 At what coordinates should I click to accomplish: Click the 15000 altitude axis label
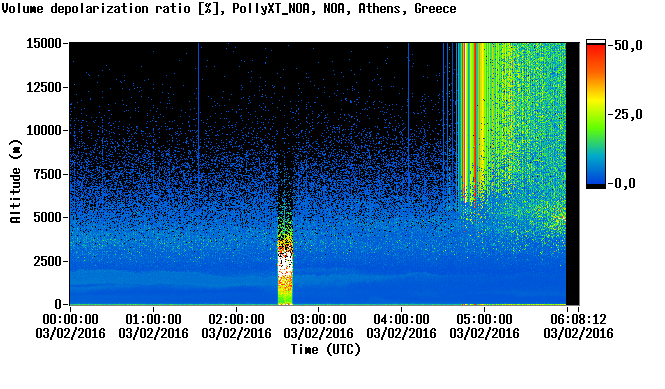tap(44, 43)
